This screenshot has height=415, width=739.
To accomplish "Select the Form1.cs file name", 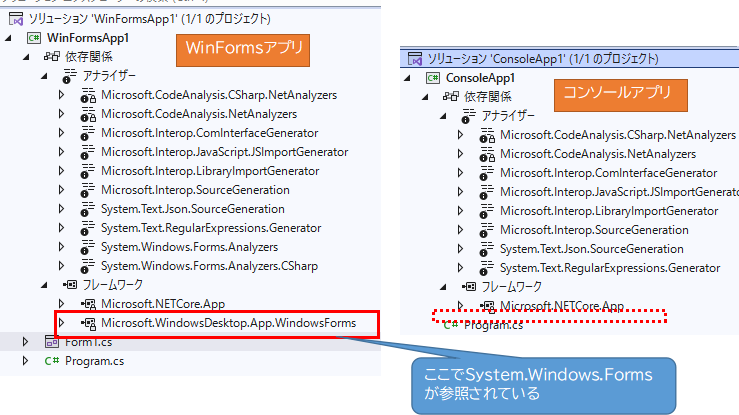I will click(89, 342).
